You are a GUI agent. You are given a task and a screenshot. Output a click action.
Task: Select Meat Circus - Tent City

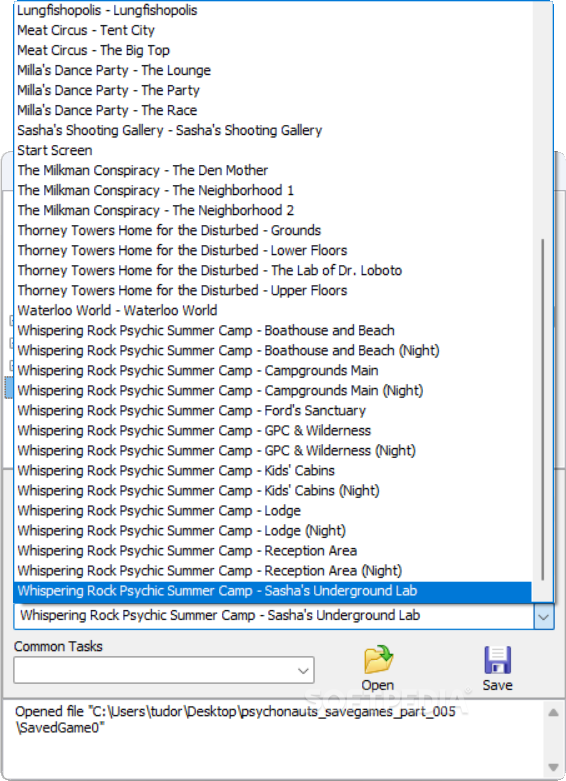coord(273,30)
